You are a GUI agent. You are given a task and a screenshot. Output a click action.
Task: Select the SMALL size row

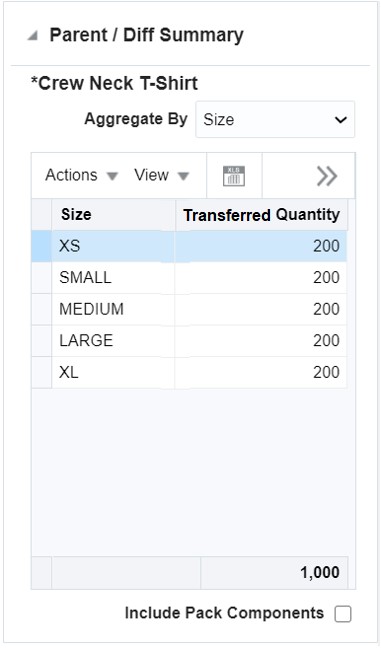pos(189,278)
